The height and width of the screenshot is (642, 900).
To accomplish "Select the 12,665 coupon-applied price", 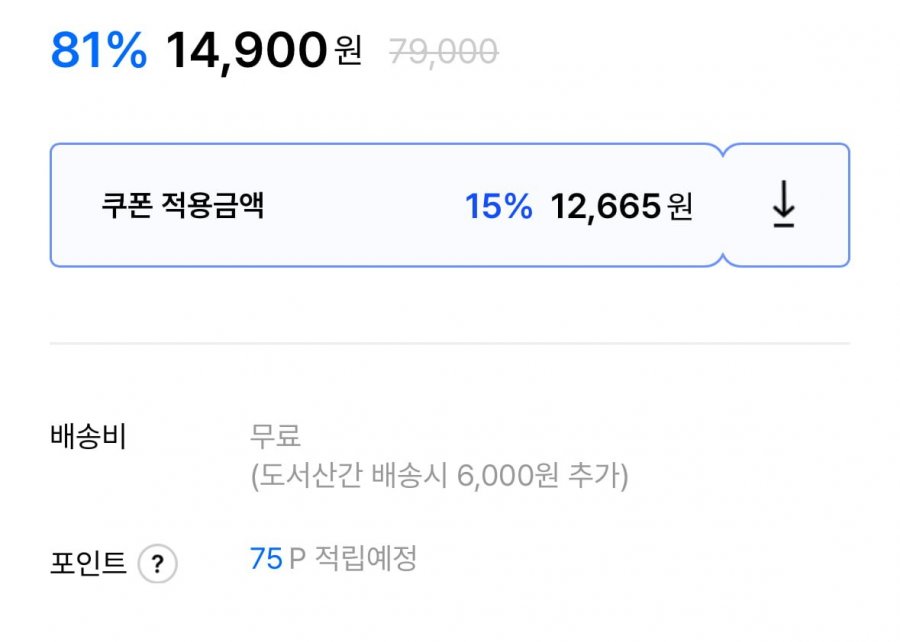I will pos(605,207).
